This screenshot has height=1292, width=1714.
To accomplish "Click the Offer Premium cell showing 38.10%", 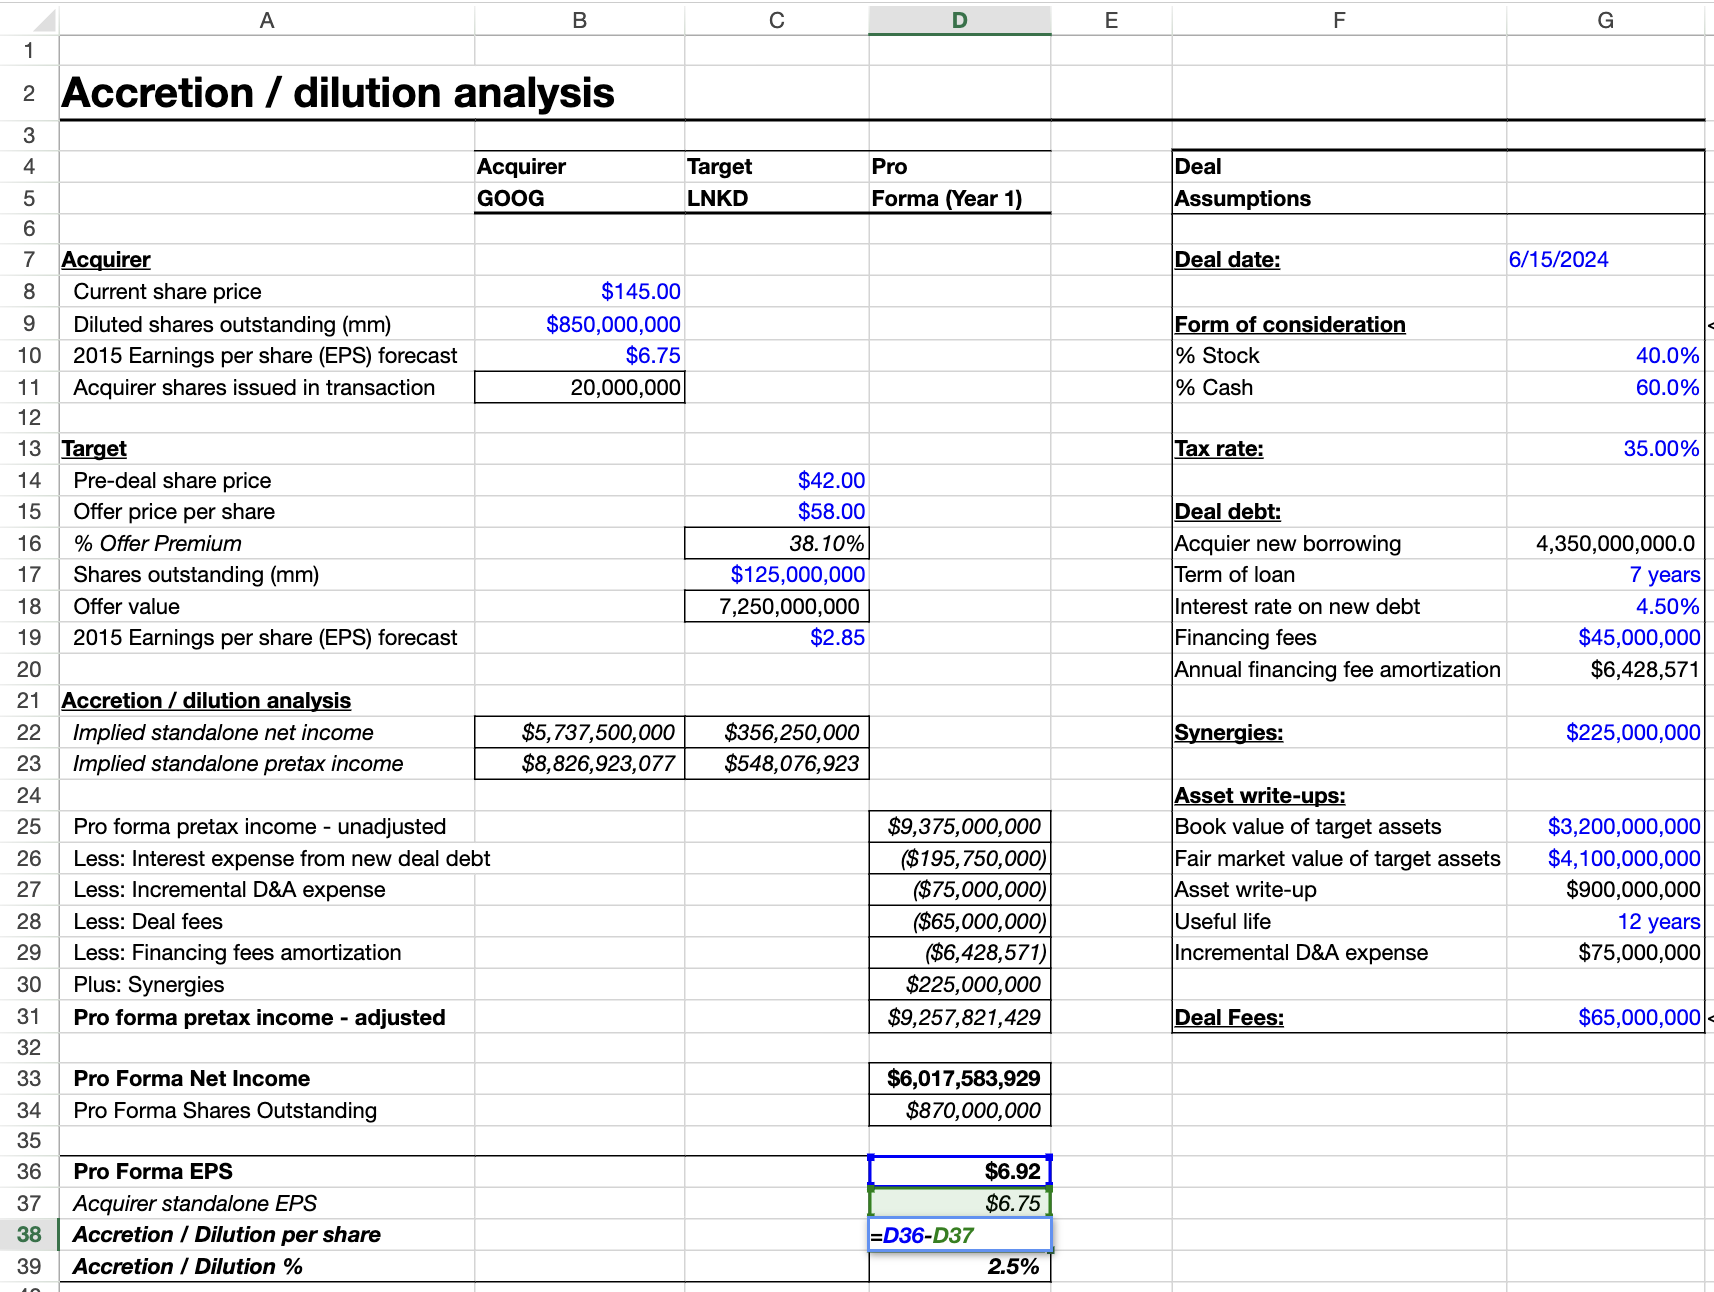I will (x=776, y=543).
